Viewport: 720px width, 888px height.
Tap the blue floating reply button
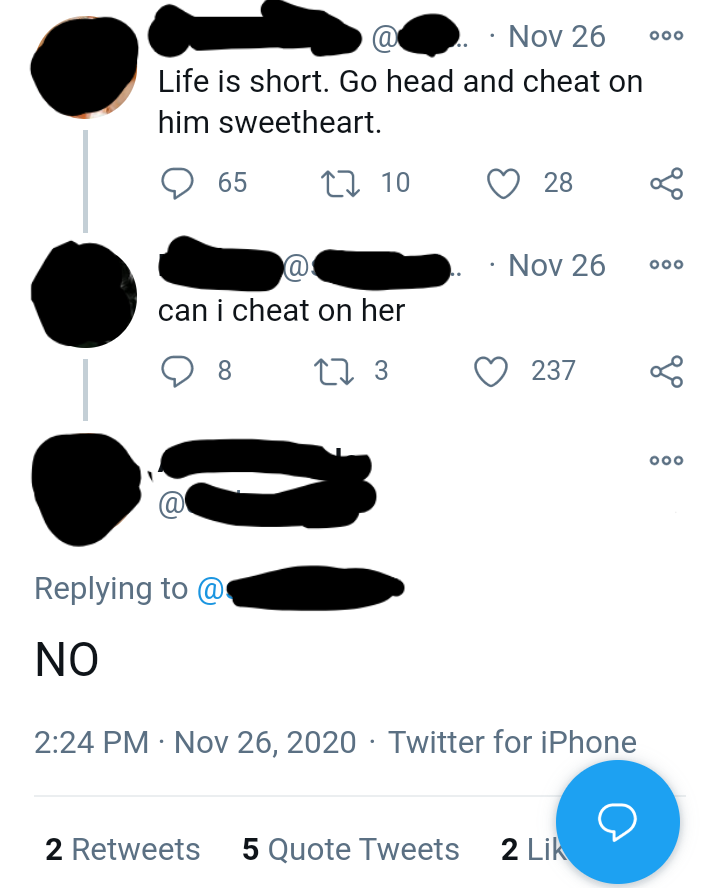click(618, 822)
